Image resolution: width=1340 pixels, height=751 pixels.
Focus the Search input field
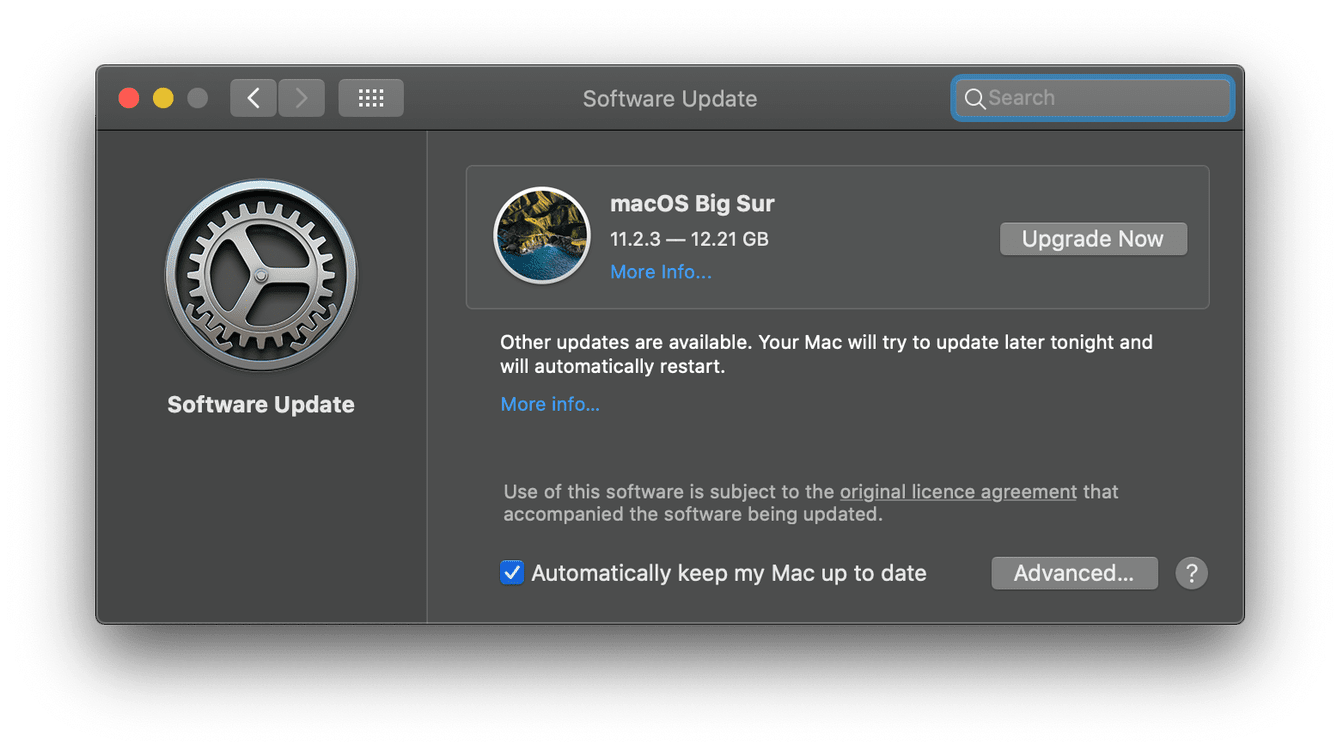coord(1092,99)
